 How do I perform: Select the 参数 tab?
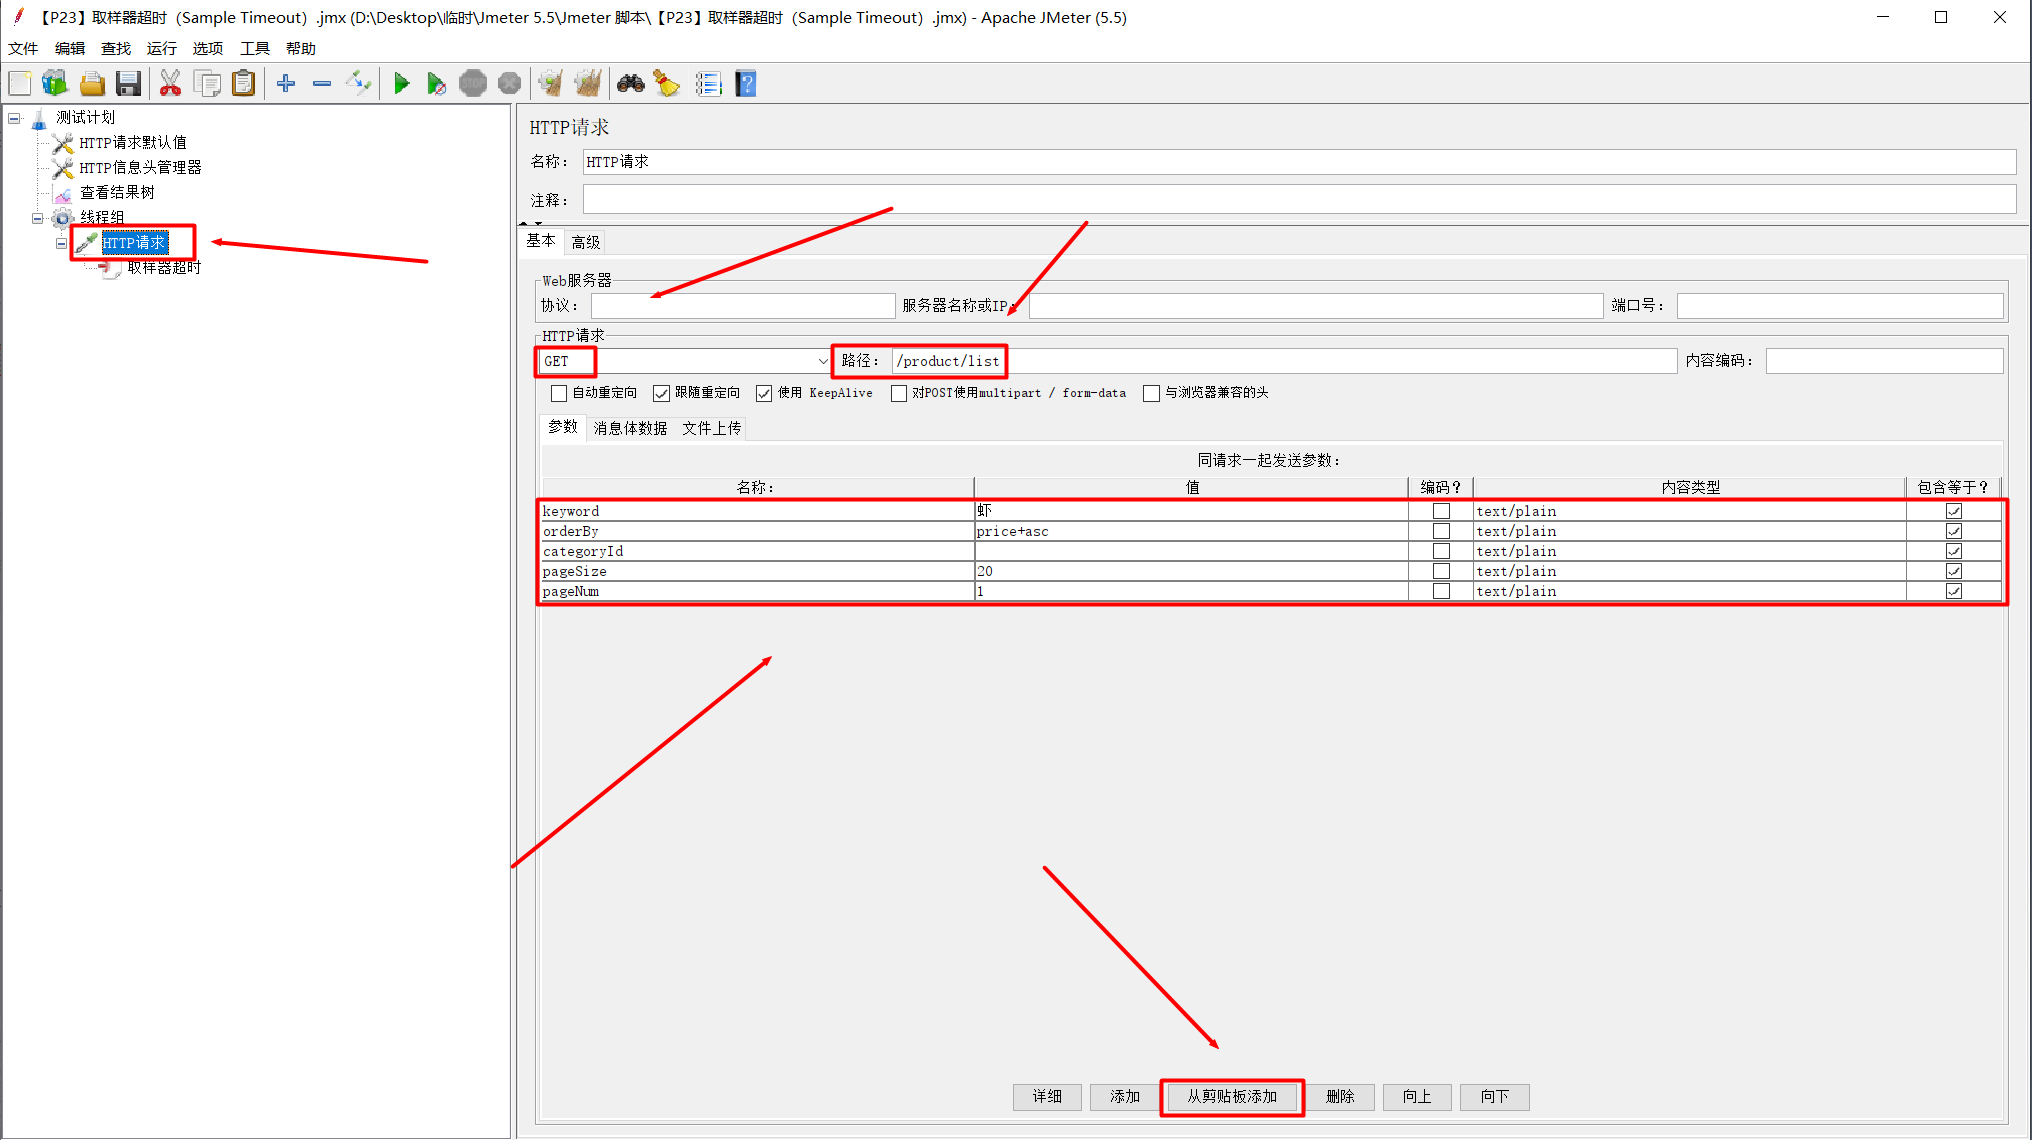pos(563,427)
